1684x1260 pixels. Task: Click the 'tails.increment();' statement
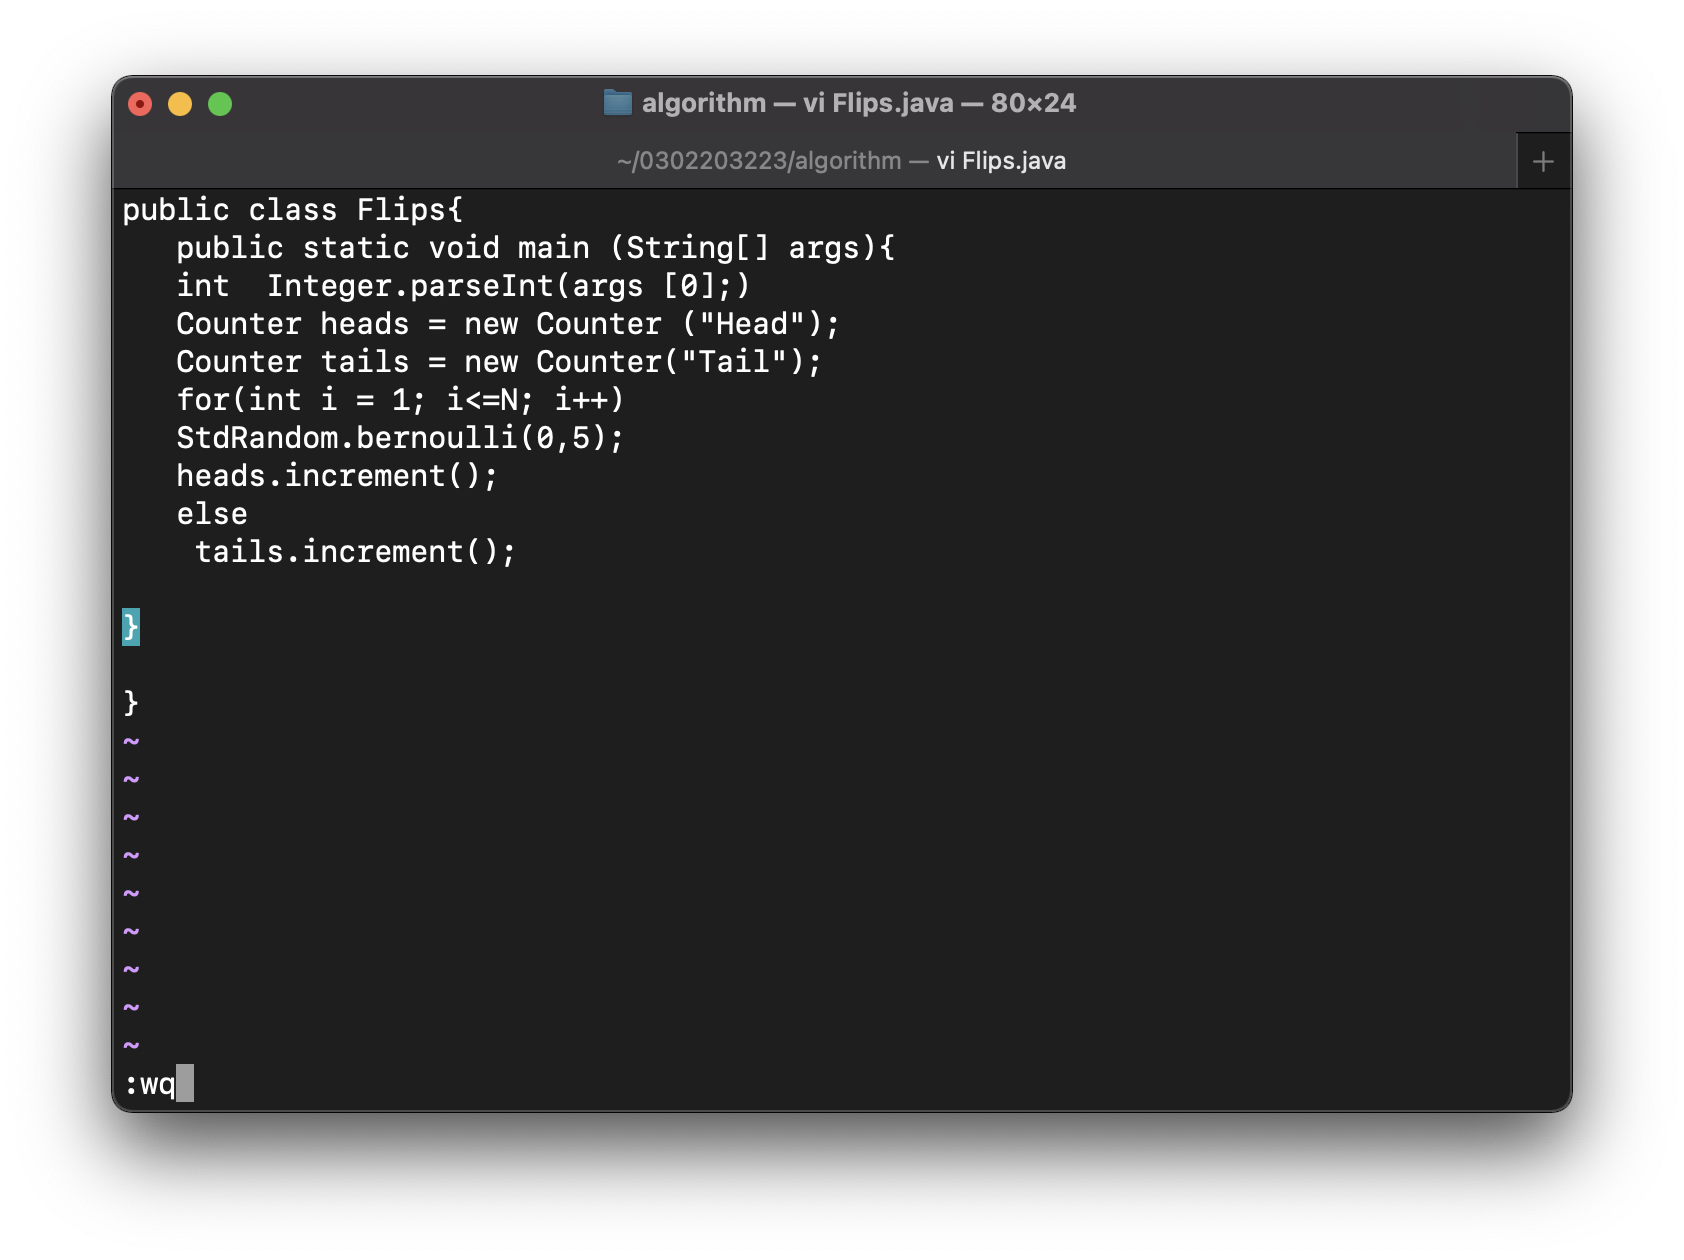point(355,552)
